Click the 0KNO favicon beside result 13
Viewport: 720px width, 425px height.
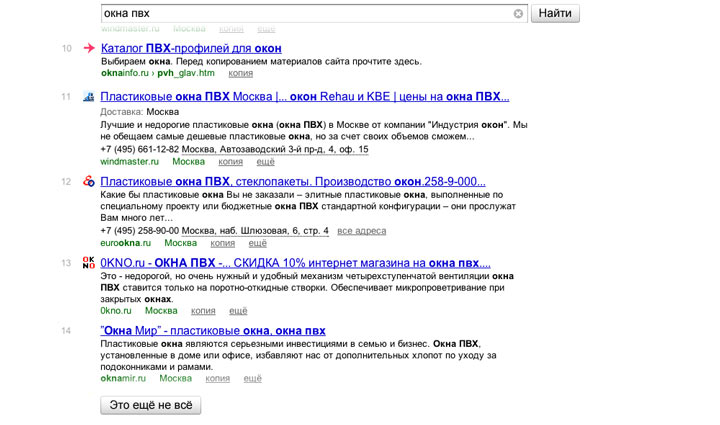click(89, 263)
